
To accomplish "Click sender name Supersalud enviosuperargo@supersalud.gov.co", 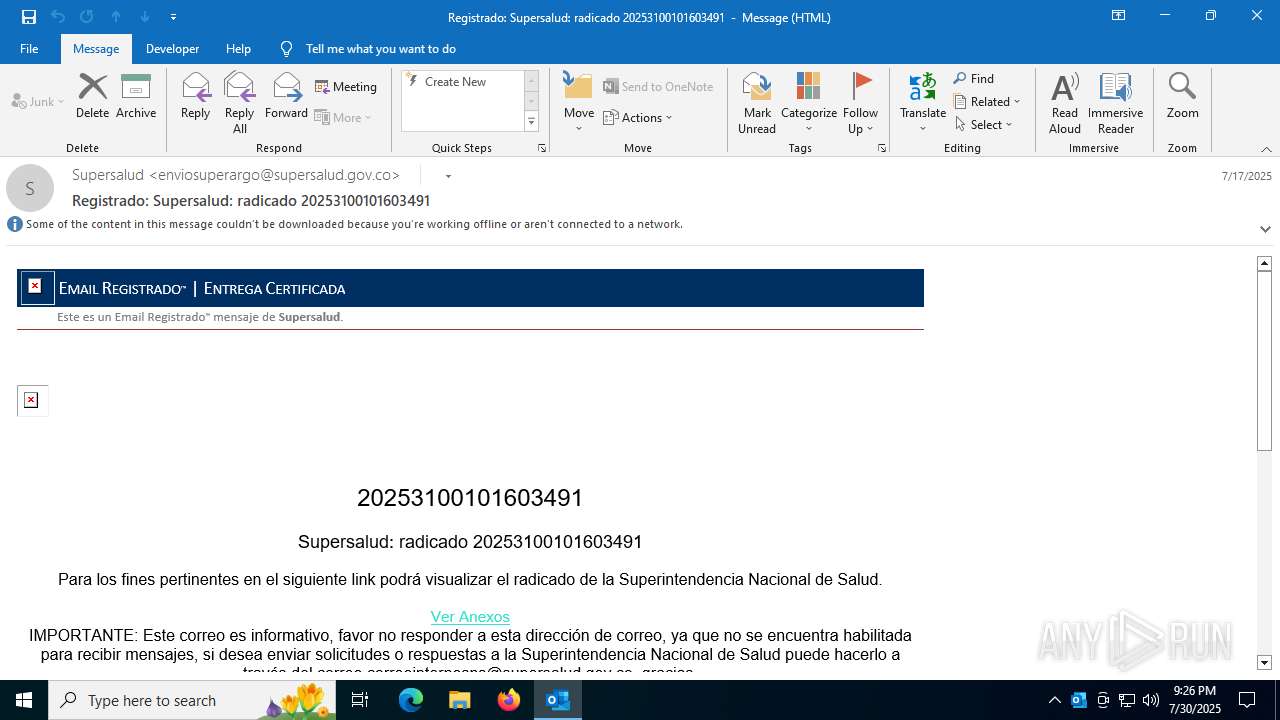I will click(236, 175).
